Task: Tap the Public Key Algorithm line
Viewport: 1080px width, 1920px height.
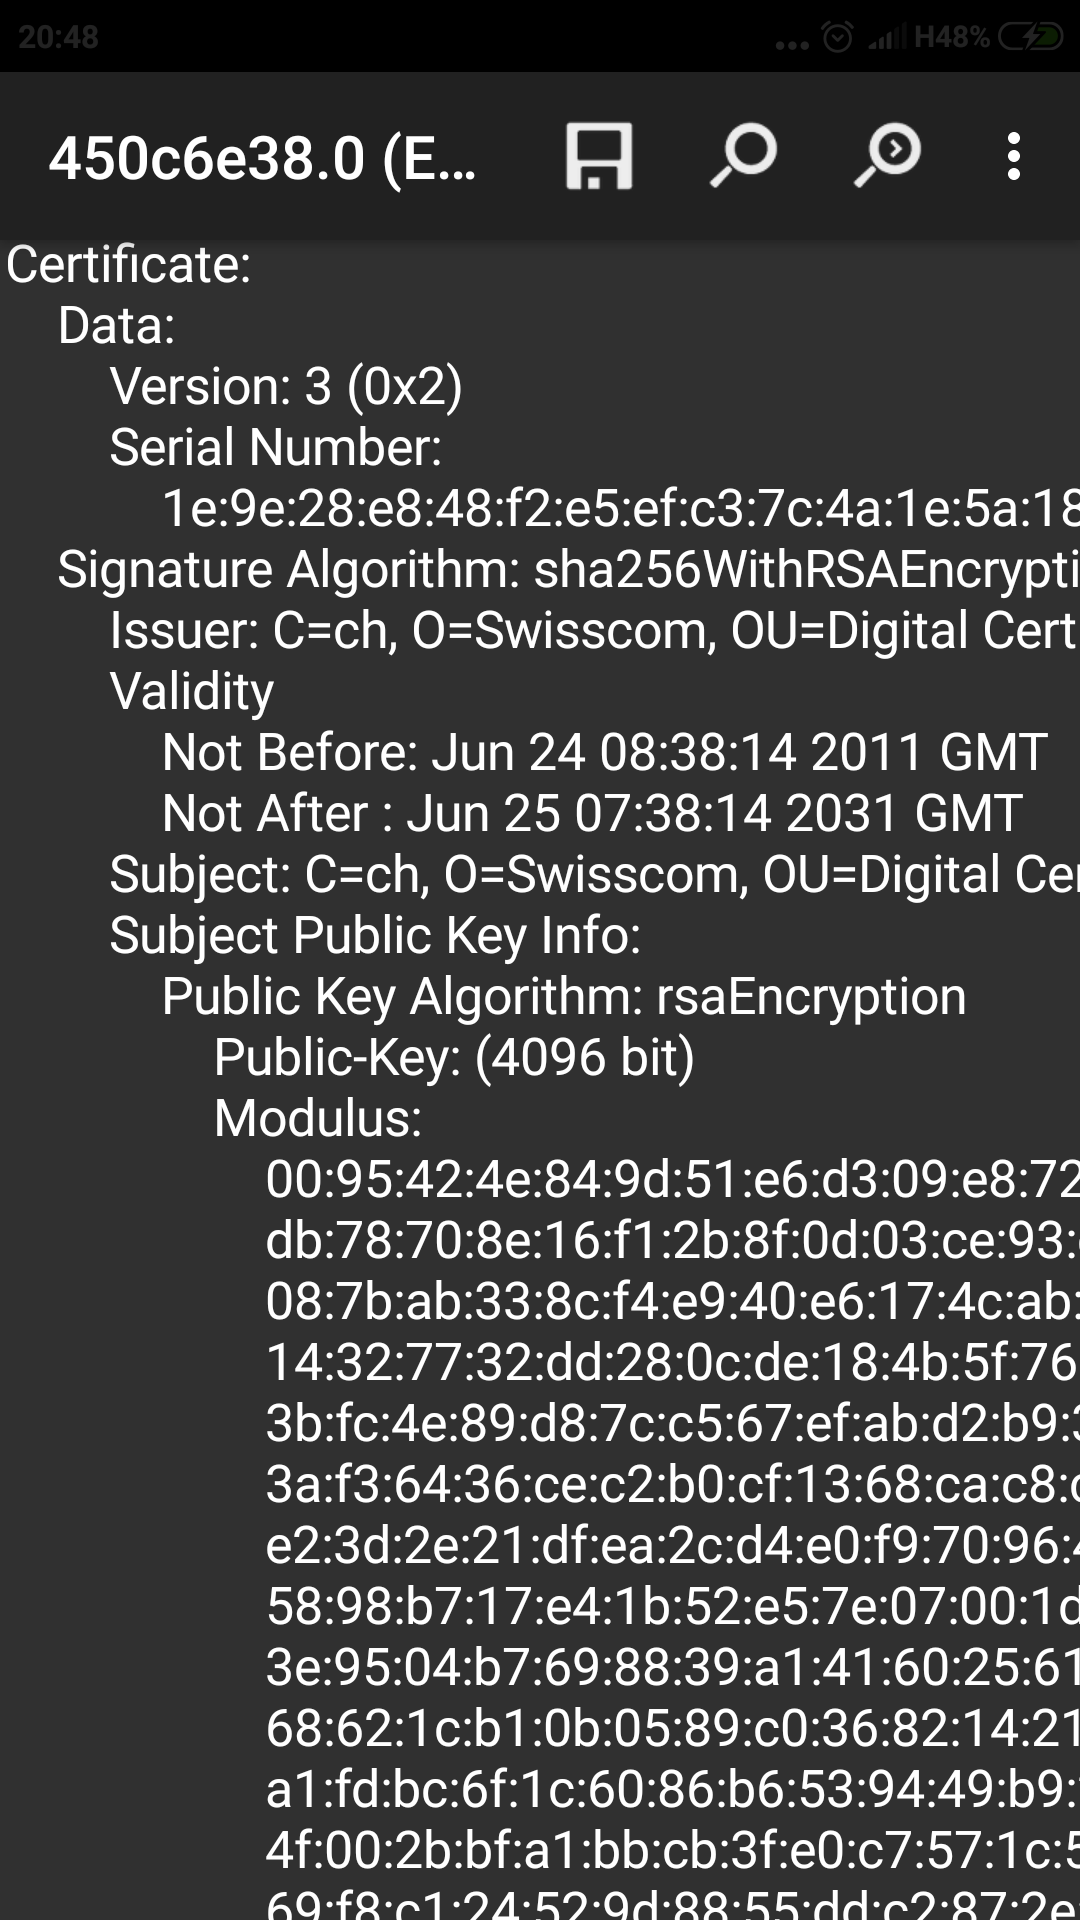Action: 564,996
